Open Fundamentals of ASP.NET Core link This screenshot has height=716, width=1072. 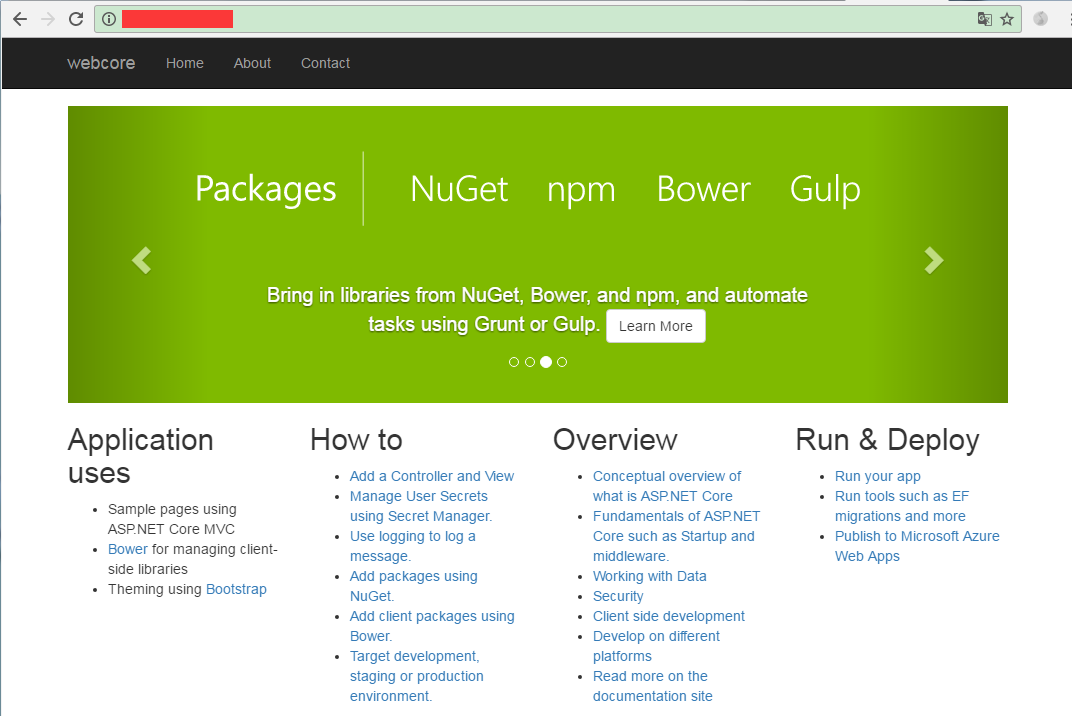676,536
